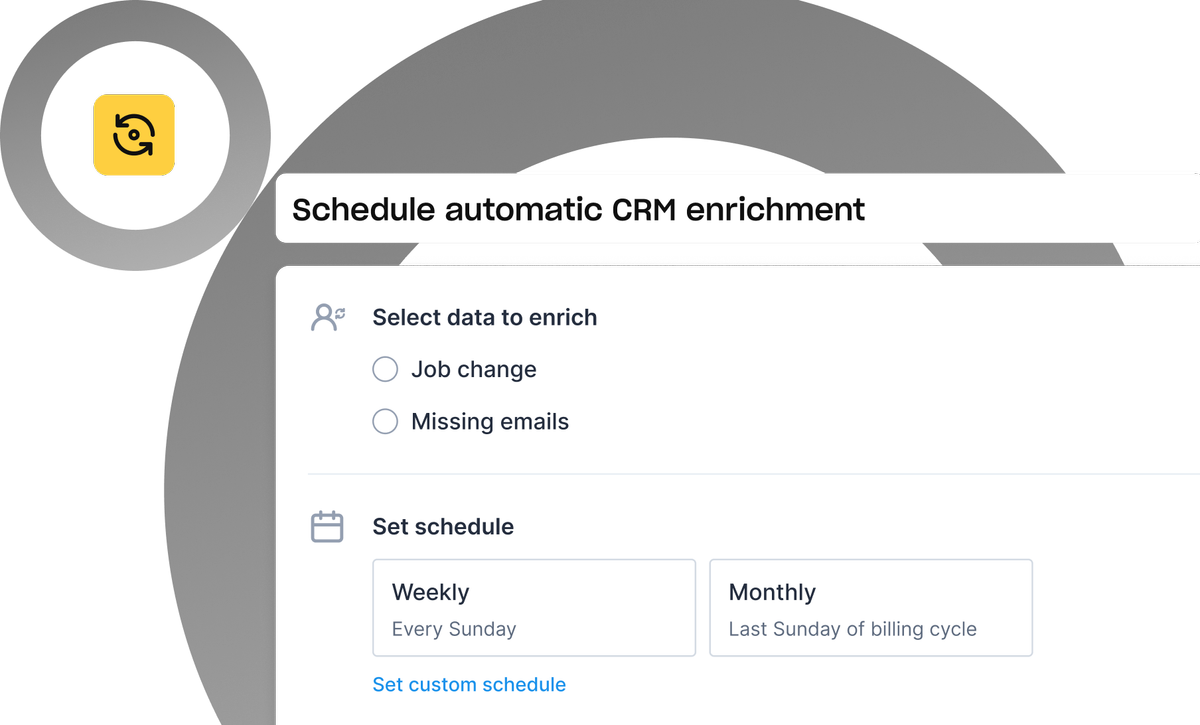The height and width of the screenshot is (725, 1200).
Task: Click the calendar icon beside Set schedule
Action: 327,527
